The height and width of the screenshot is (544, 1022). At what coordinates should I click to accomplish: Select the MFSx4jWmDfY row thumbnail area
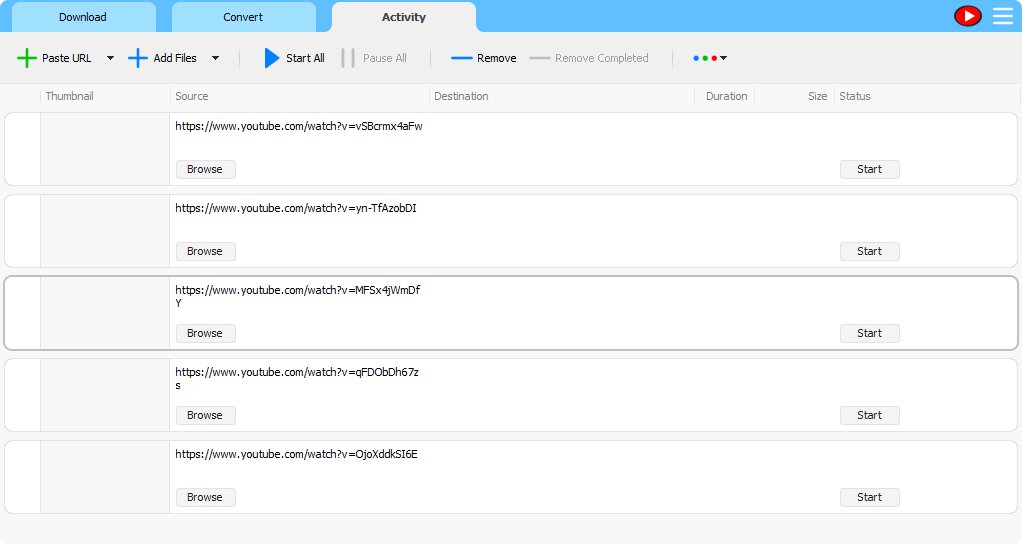click(x=105, y=313)
